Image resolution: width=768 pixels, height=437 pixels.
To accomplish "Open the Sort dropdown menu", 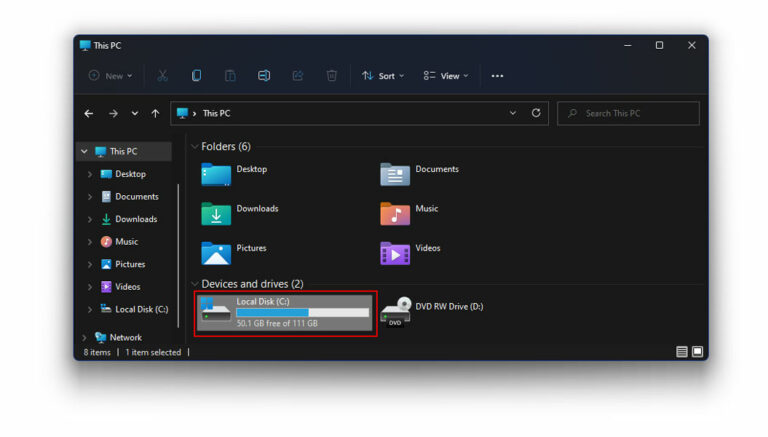I will pos(383,76).
